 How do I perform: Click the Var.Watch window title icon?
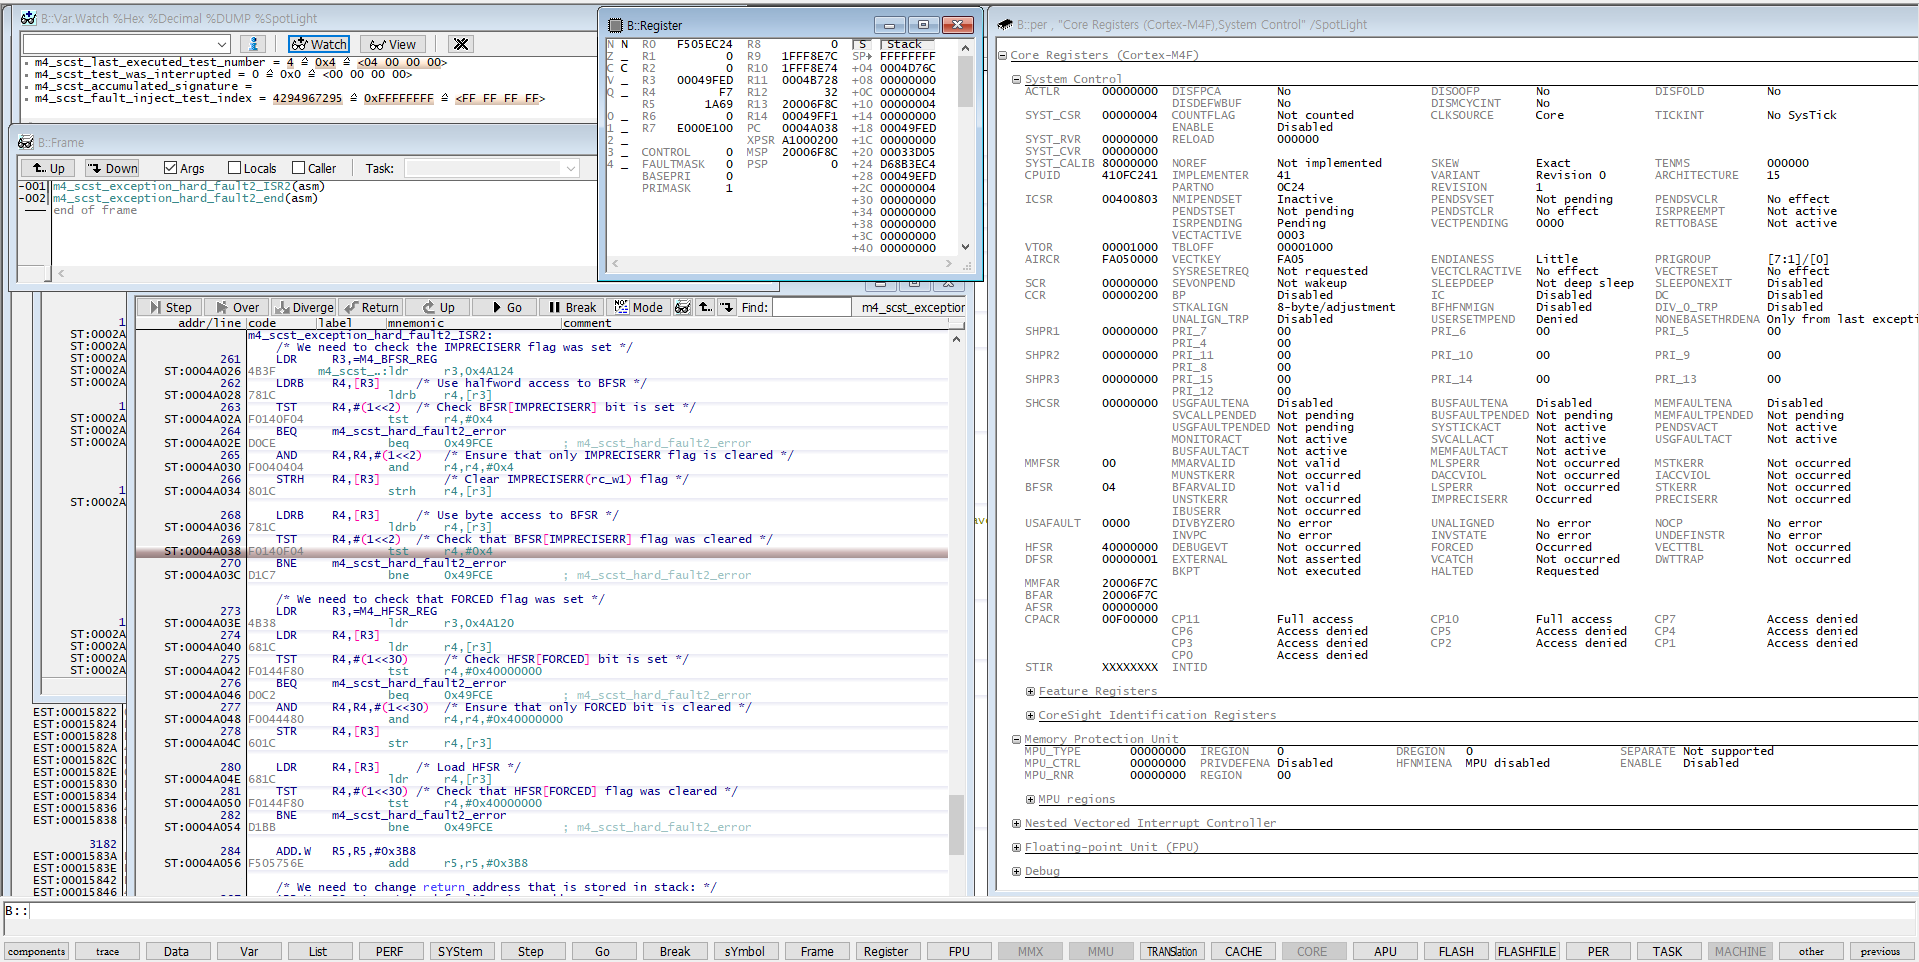(x=28, y=18)
